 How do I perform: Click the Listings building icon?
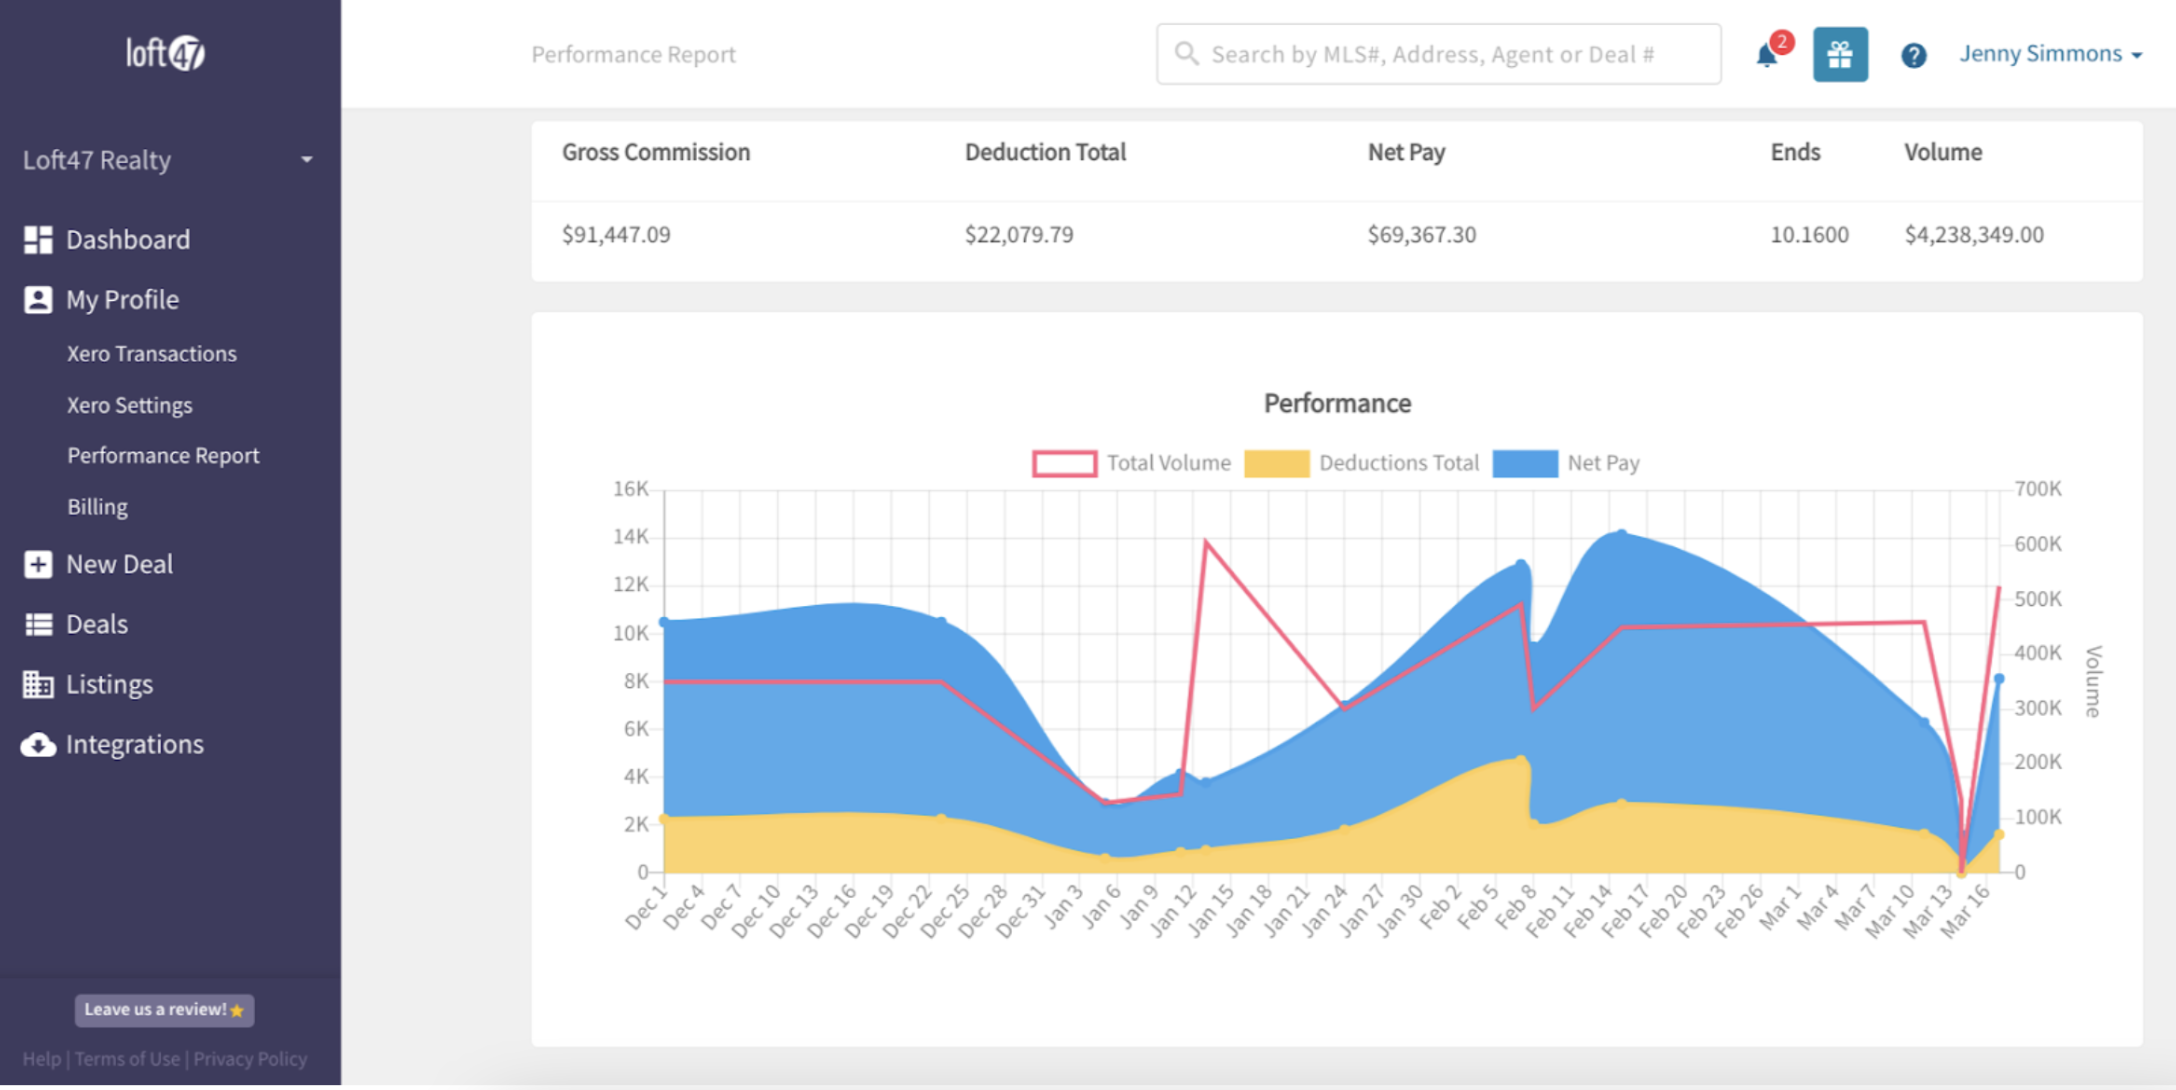(x=38, y=684)
